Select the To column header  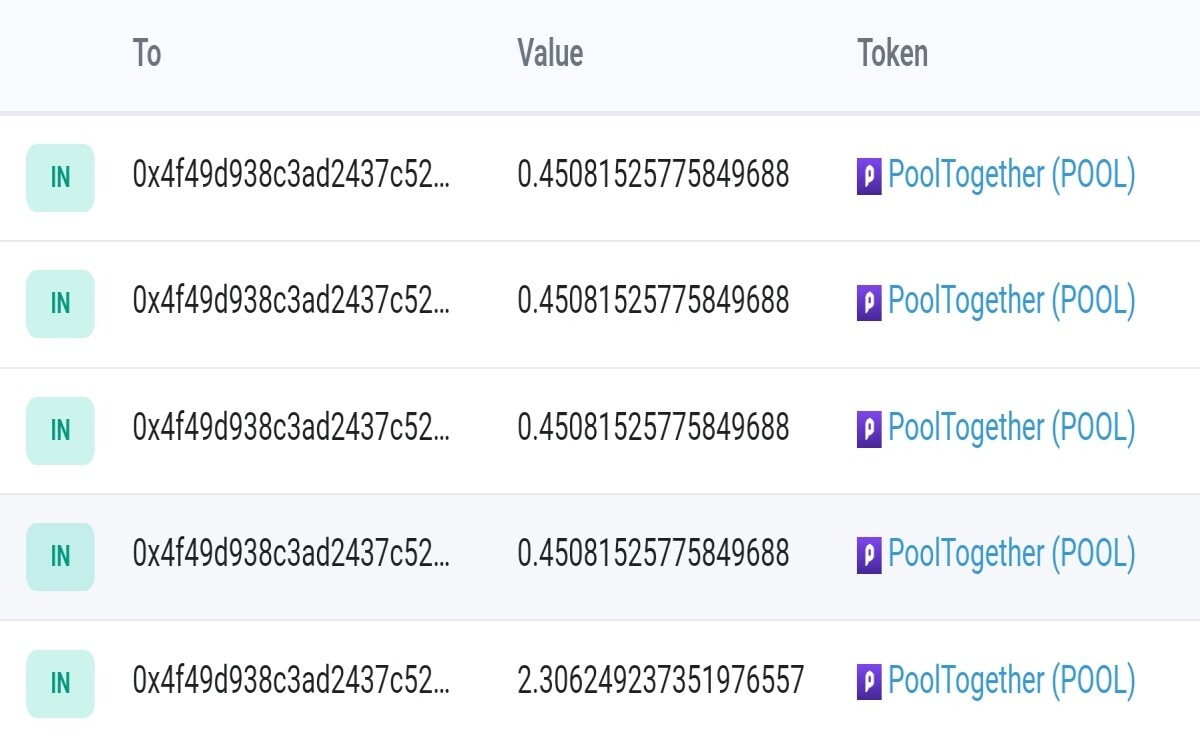pos(147,53)
